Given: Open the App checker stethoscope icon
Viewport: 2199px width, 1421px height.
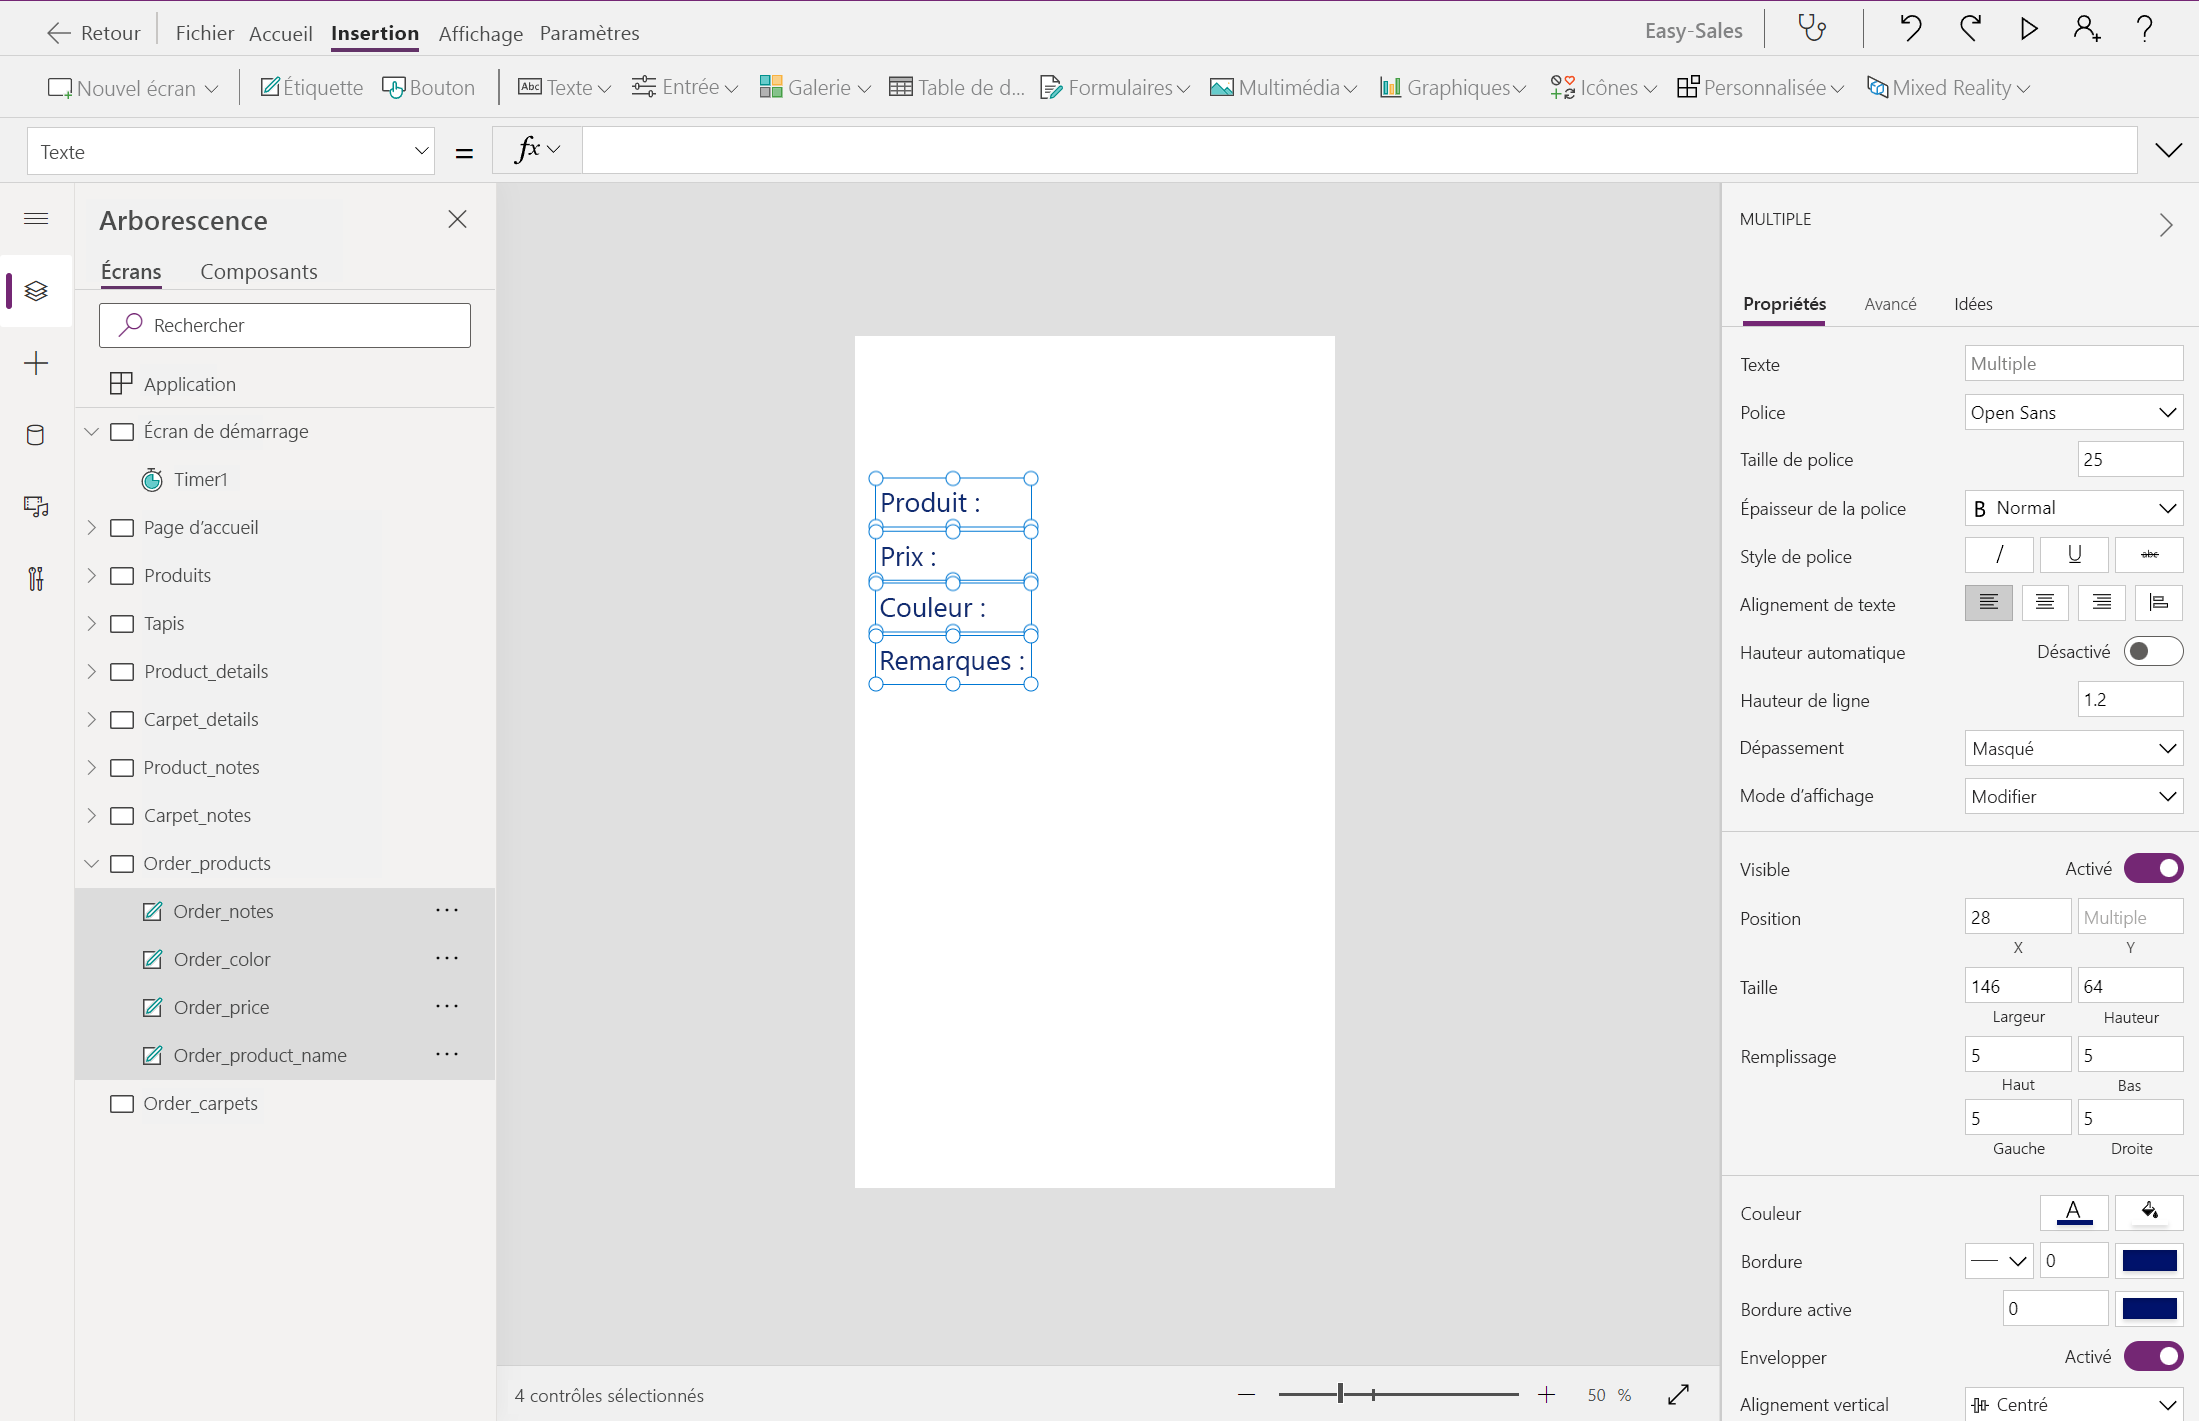Looking at the screenshot, I should [1812, 28].
